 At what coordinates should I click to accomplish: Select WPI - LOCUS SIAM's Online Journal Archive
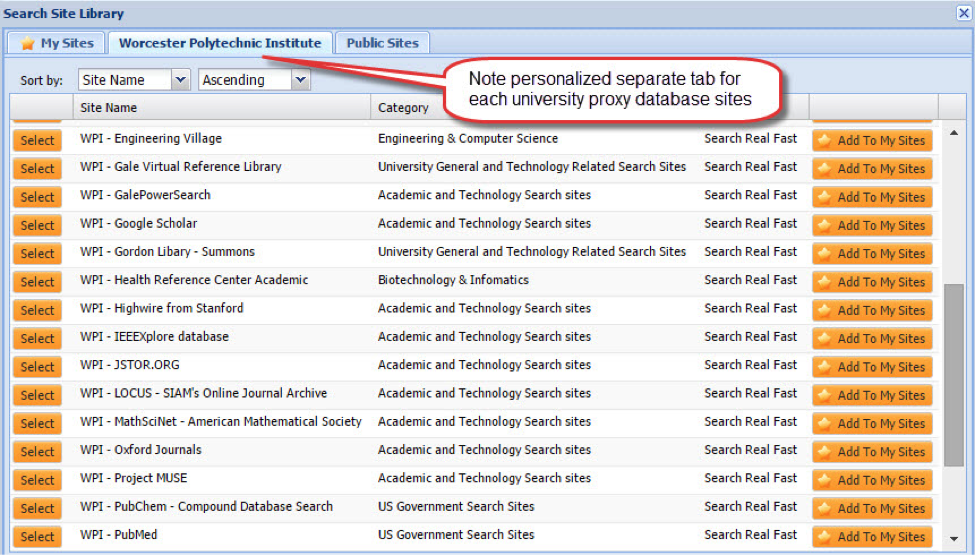37,395
